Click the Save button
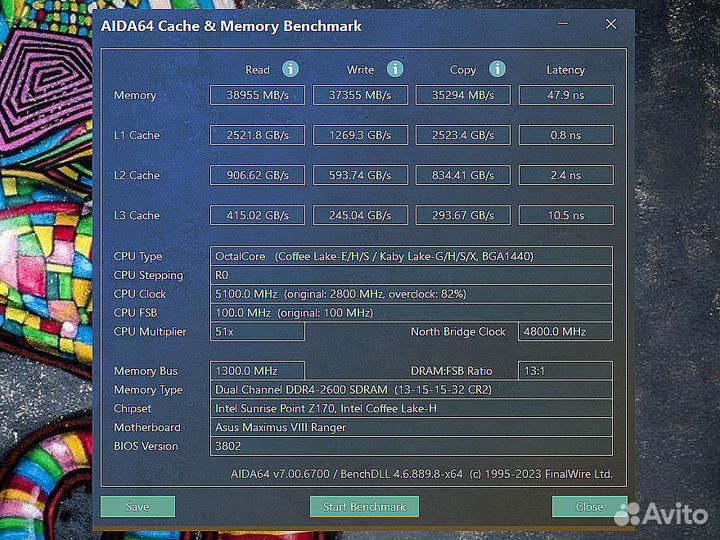Image resolution: width=720 pixels, height=540 pixels. pyautogui.click(x=138, y=506)
